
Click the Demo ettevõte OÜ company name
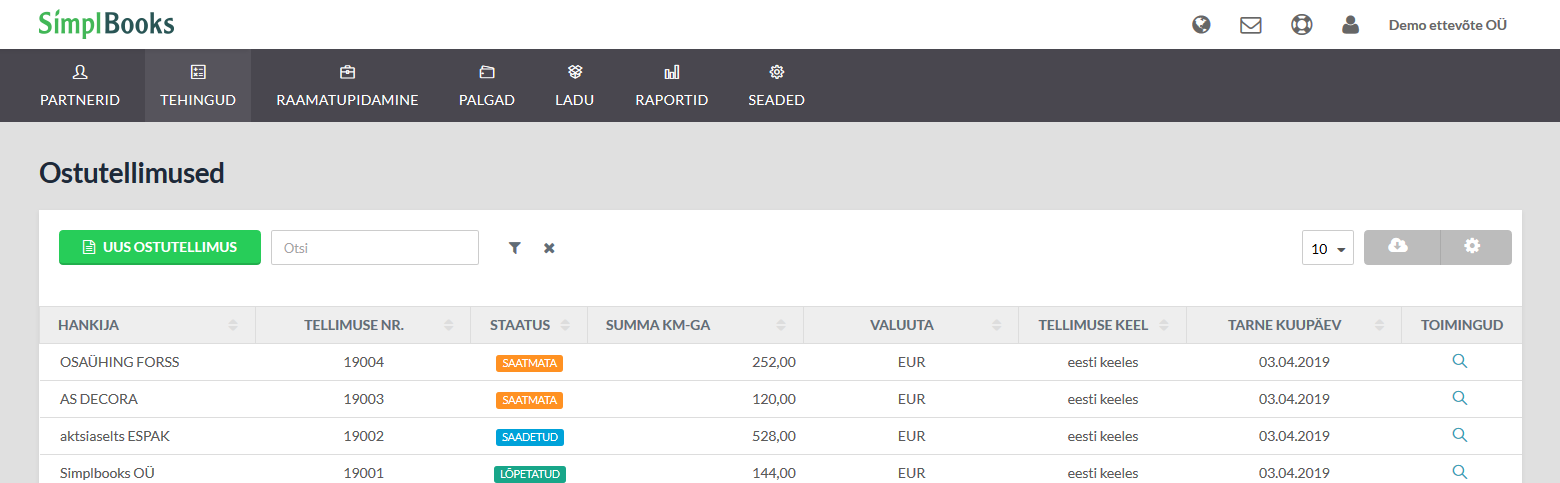click(x=1447, y=25)
